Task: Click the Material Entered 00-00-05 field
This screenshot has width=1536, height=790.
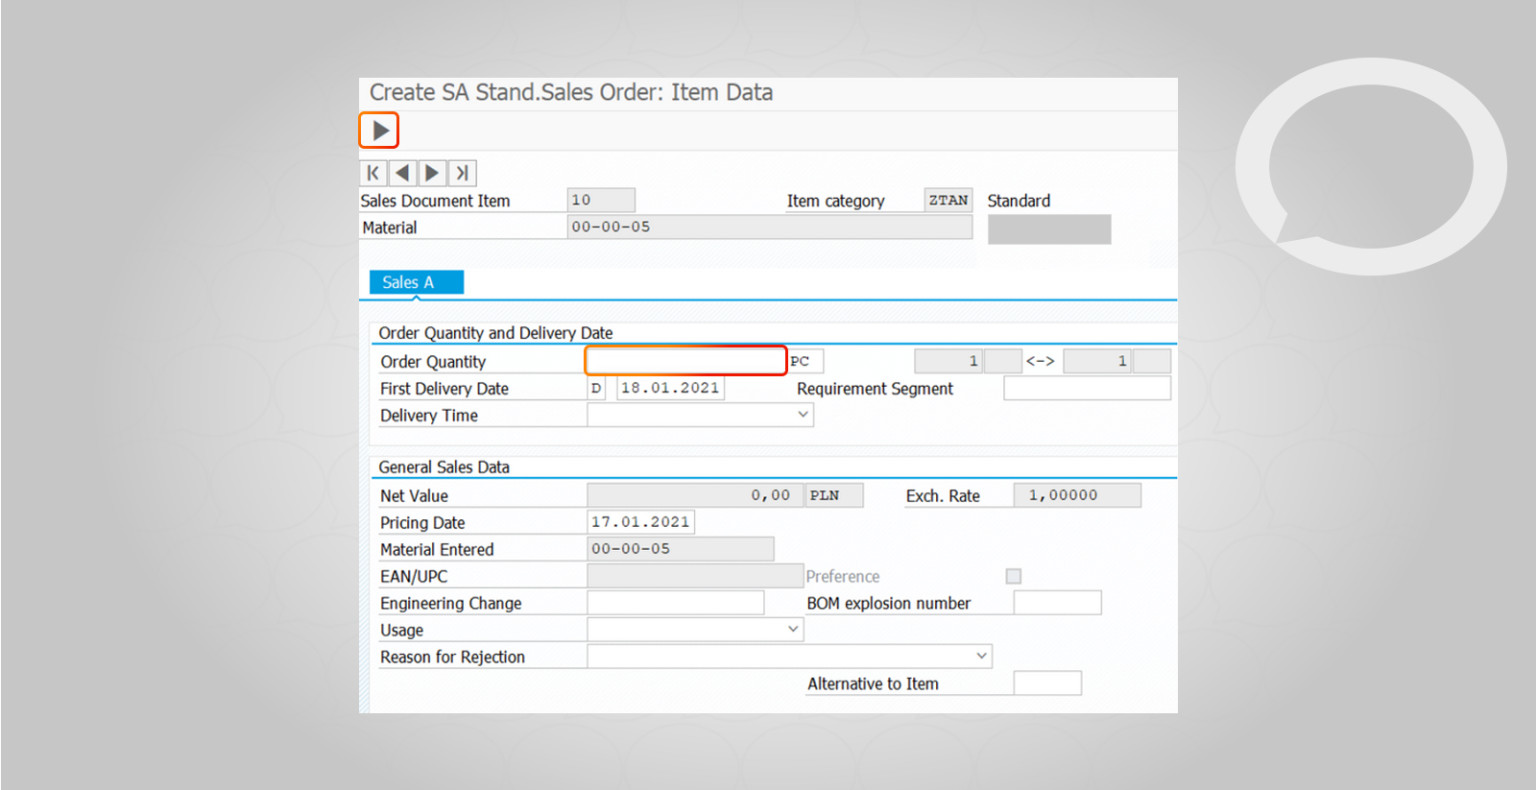Action: point(680,548)
